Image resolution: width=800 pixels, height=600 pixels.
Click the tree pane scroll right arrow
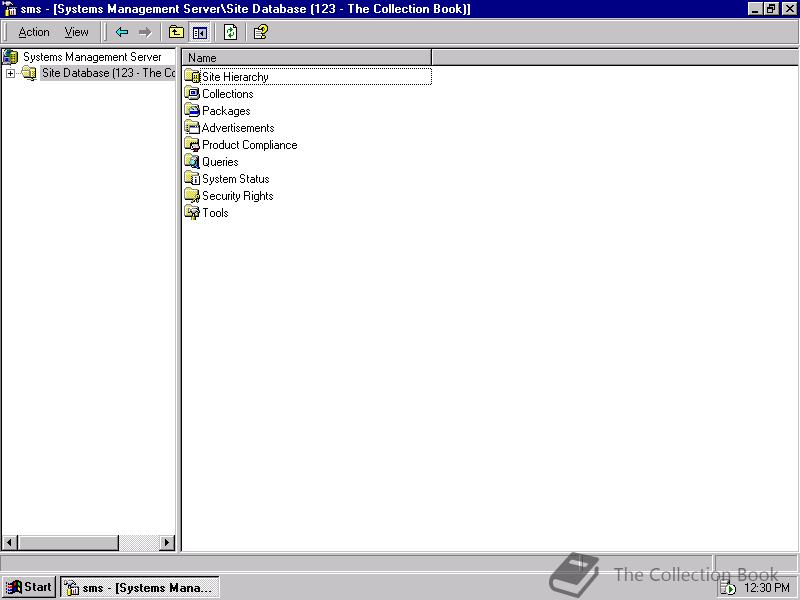[167, 542]
